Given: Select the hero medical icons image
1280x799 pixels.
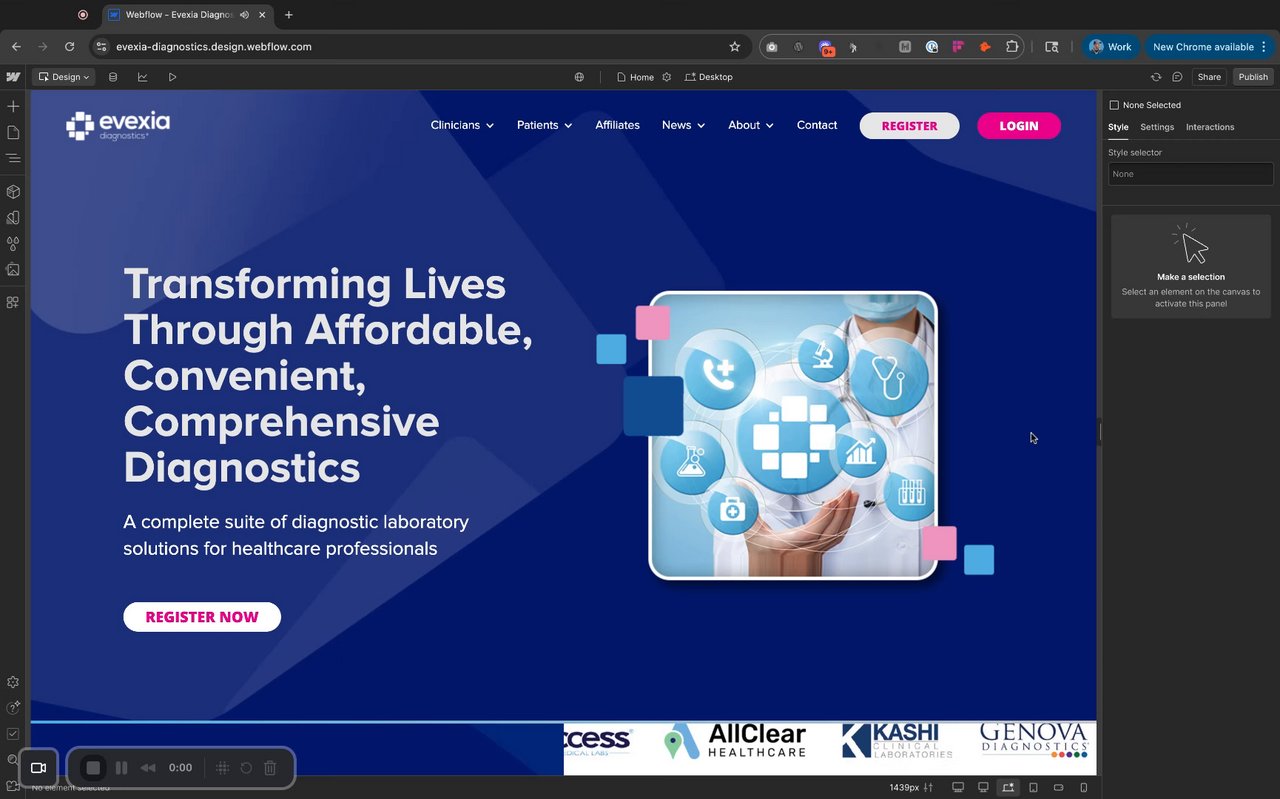Looking at the screenshot, I should [x=793, y=436].
